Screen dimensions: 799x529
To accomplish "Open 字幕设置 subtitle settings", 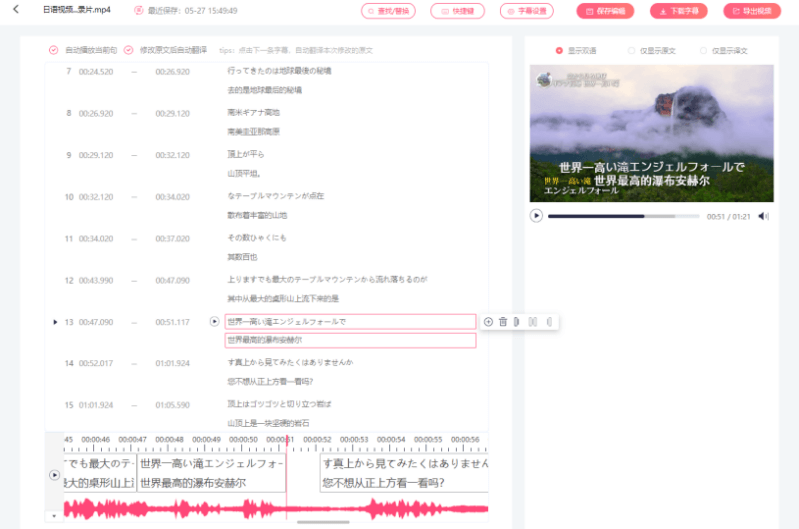I will [x=527, y=11].
